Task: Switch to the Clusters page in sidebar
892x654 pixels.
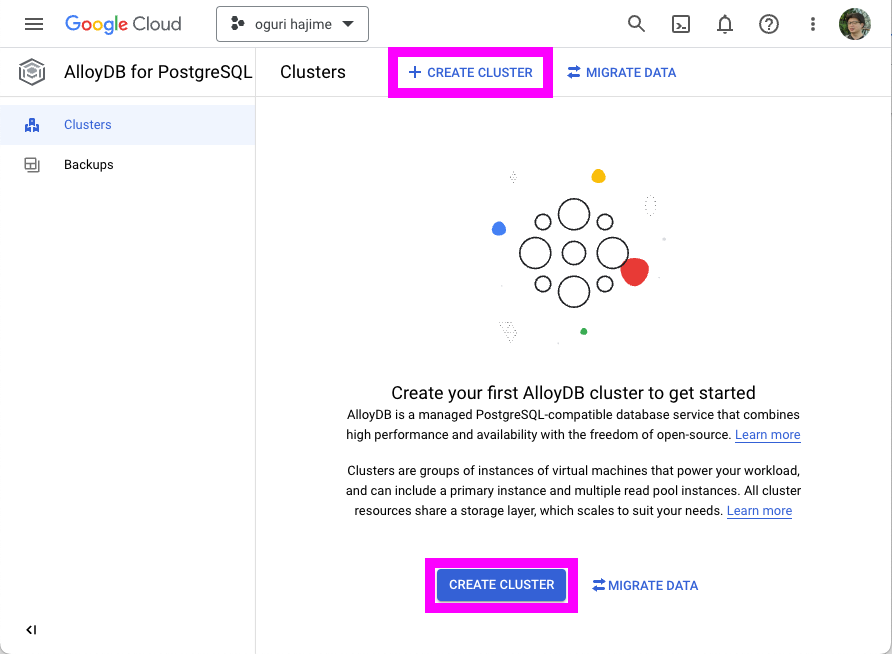Action: 87,124
